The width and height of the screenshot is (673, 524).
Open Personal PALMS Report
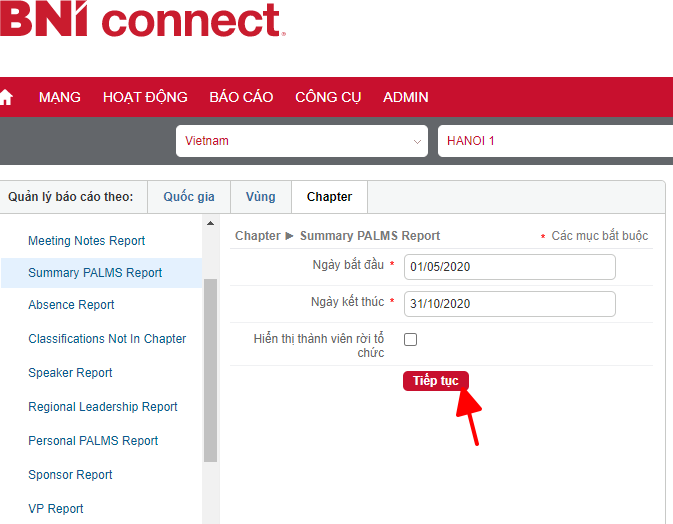(x=93, y=440)
